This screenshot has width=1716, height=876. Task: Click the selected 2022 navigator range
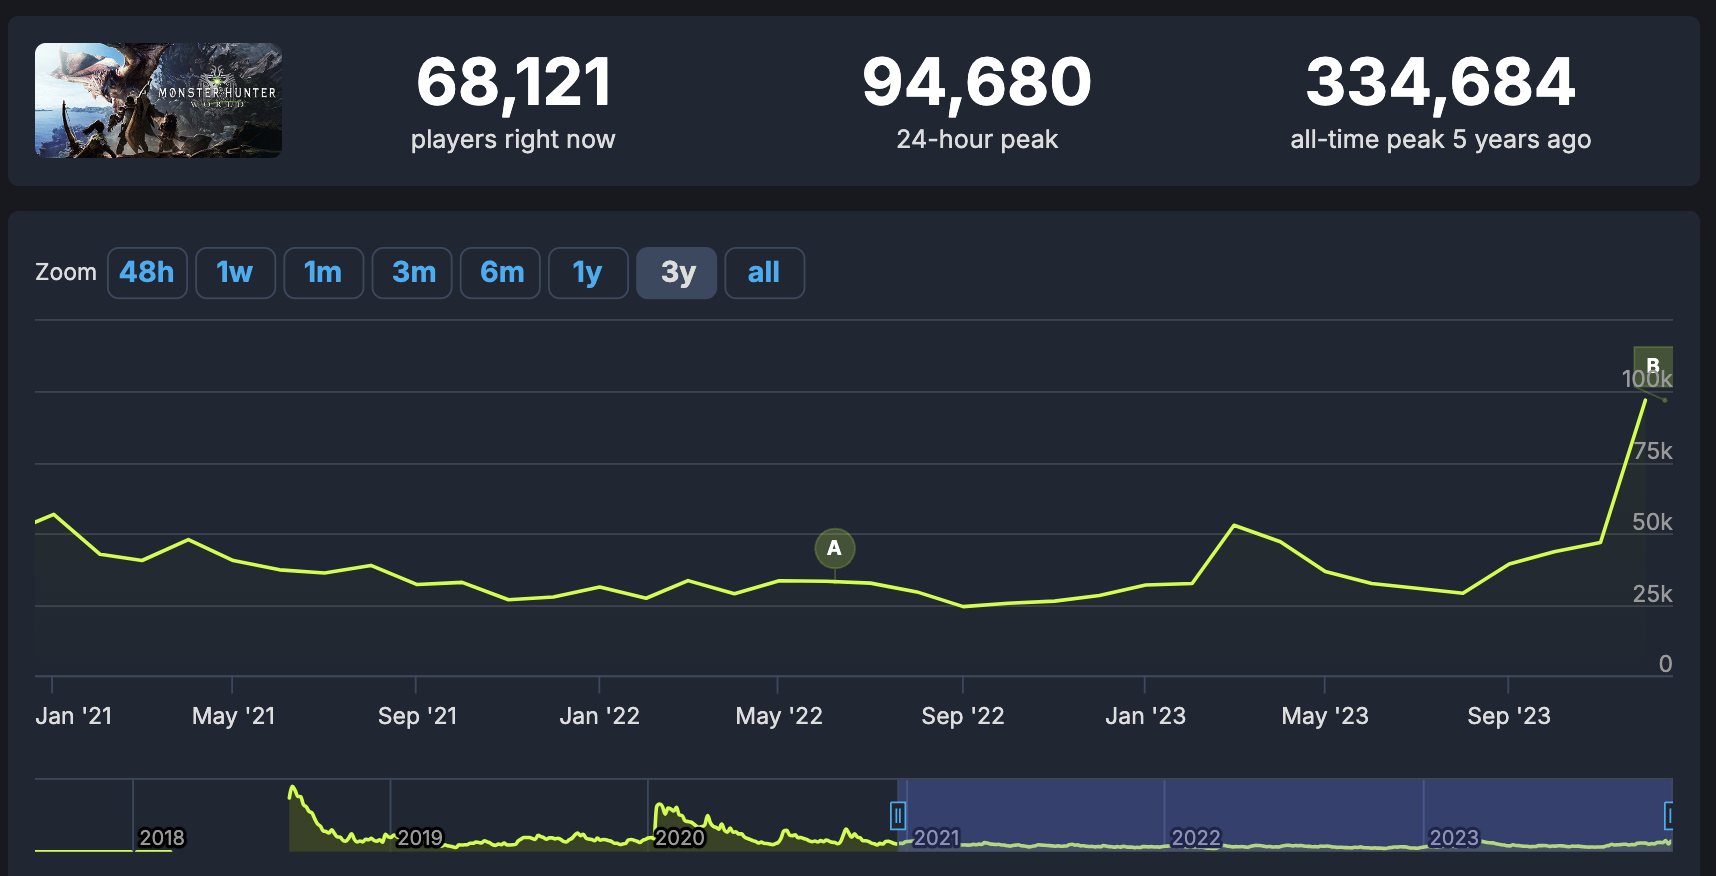pos(1196,837)
